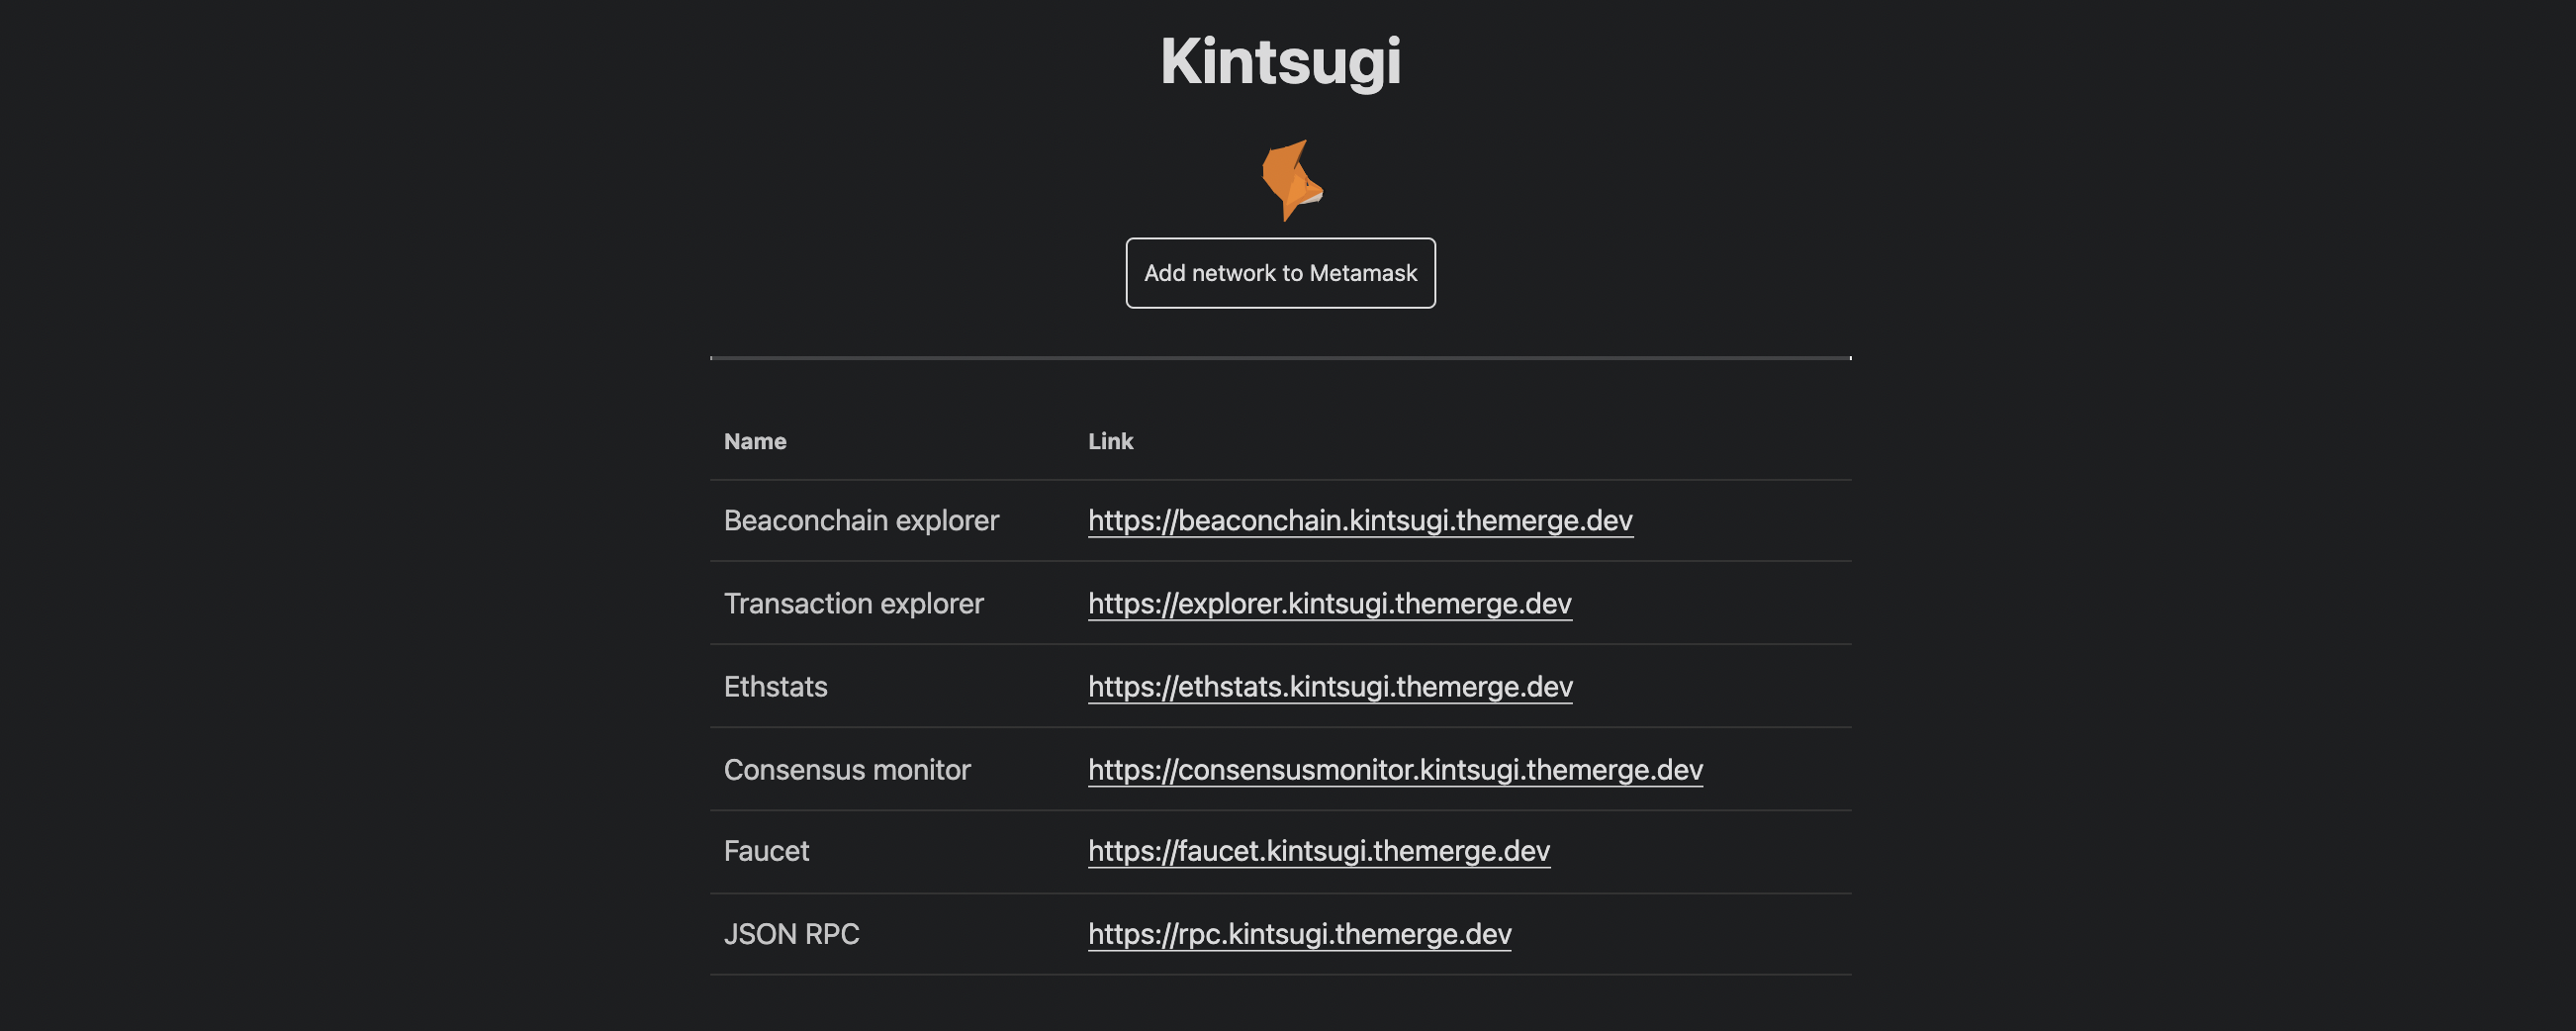2576x1031 pixels.
Task: Click the horizontal divider below the button
Action: pos(1280,357)
